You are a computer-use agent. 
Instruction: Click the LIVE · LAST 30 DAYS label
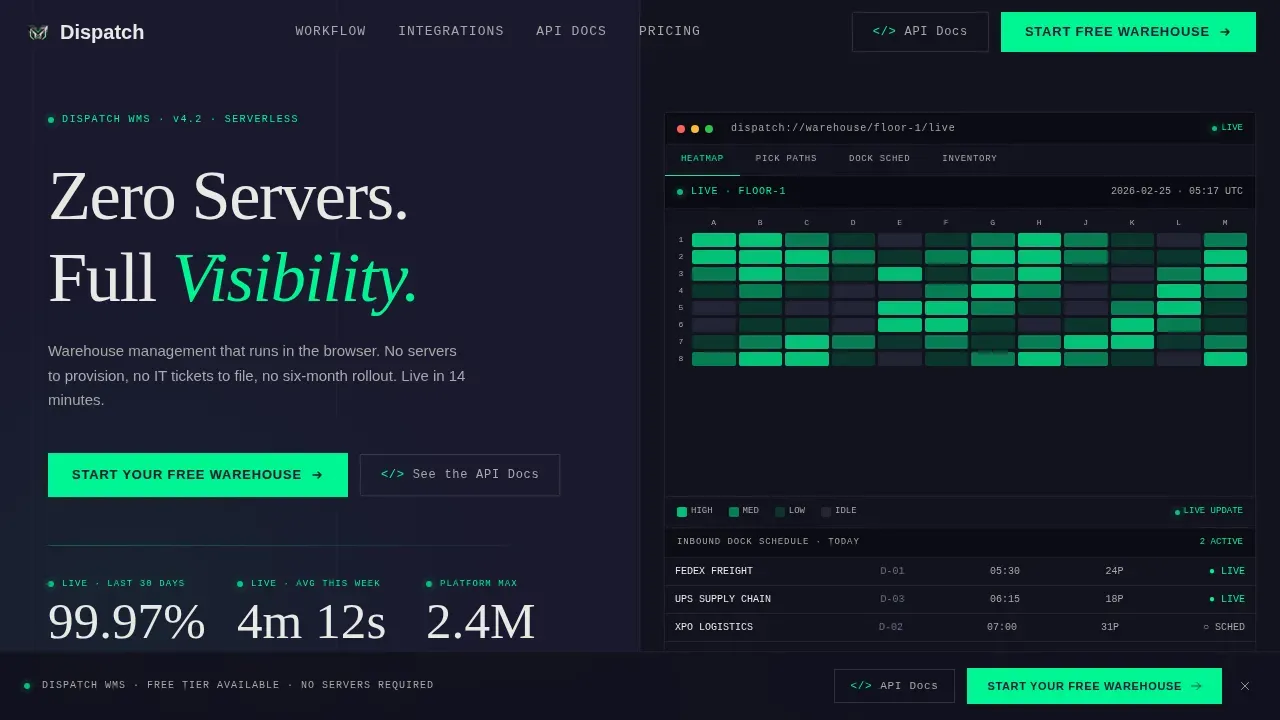pos(117,583)
